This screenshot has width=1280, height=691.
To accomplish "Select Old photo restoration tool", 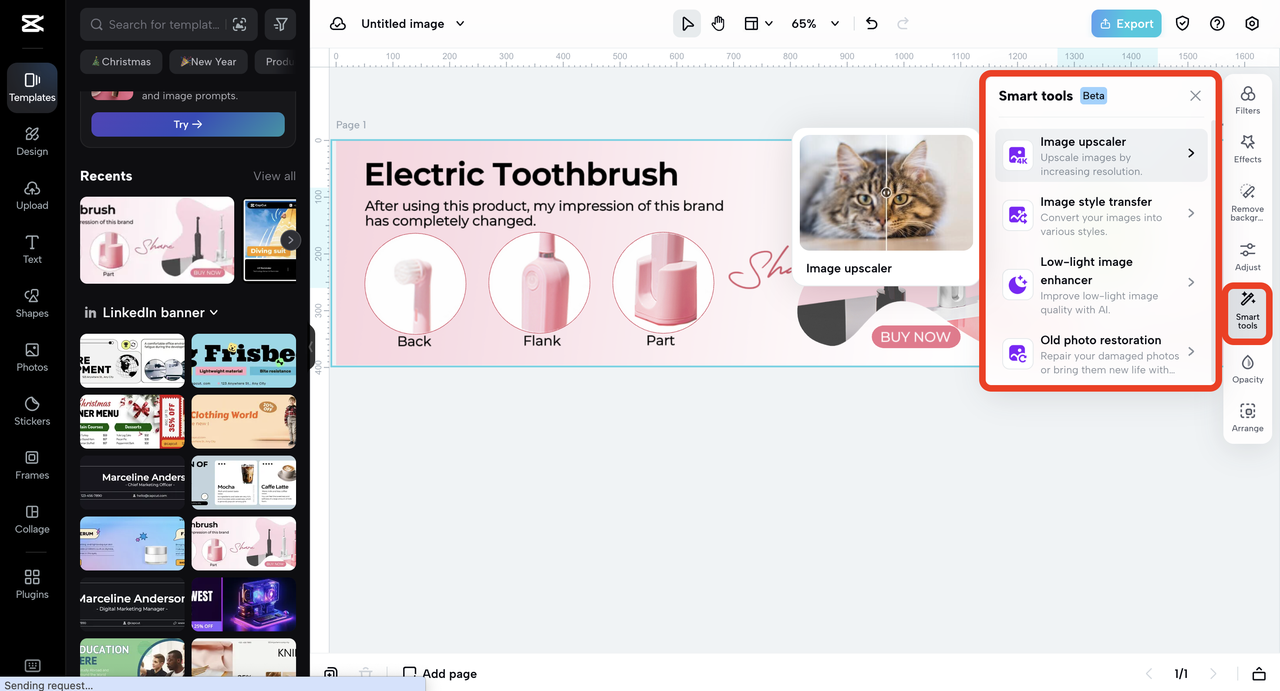I will coord(1101,354).
